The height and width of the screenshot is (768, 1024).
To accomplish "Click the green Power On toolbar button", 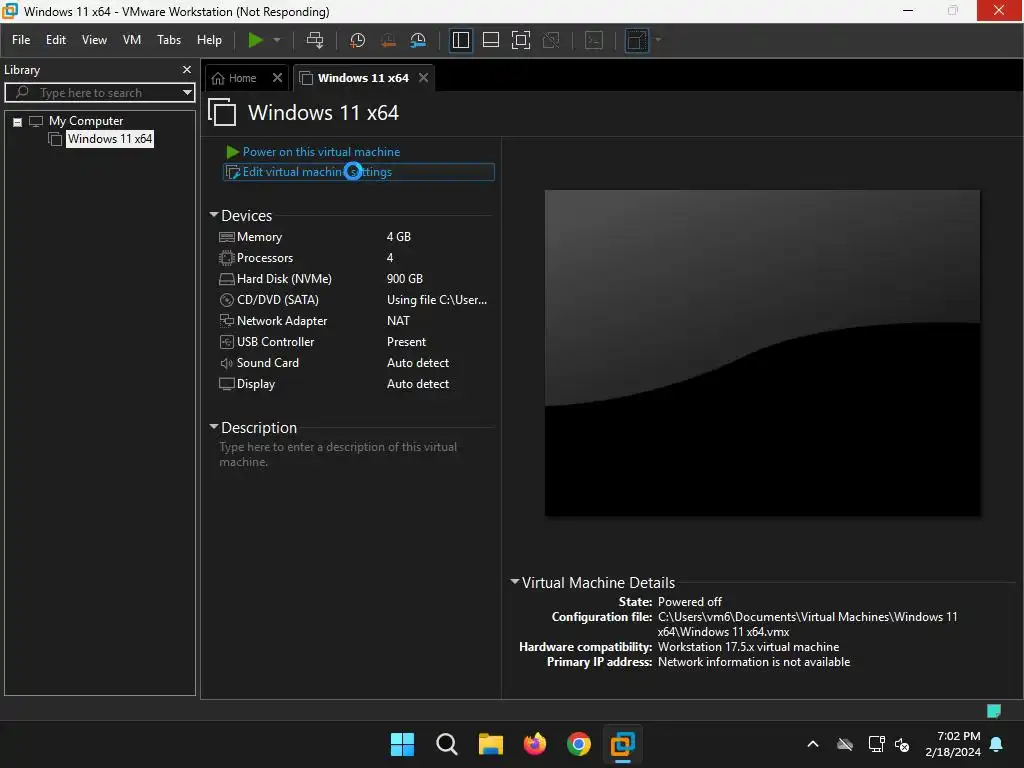I will point(255,40).
